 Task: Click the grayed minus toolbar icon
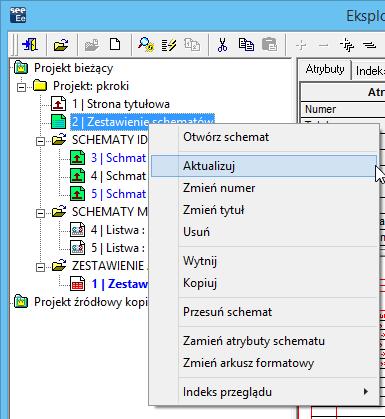coord(323,45)
